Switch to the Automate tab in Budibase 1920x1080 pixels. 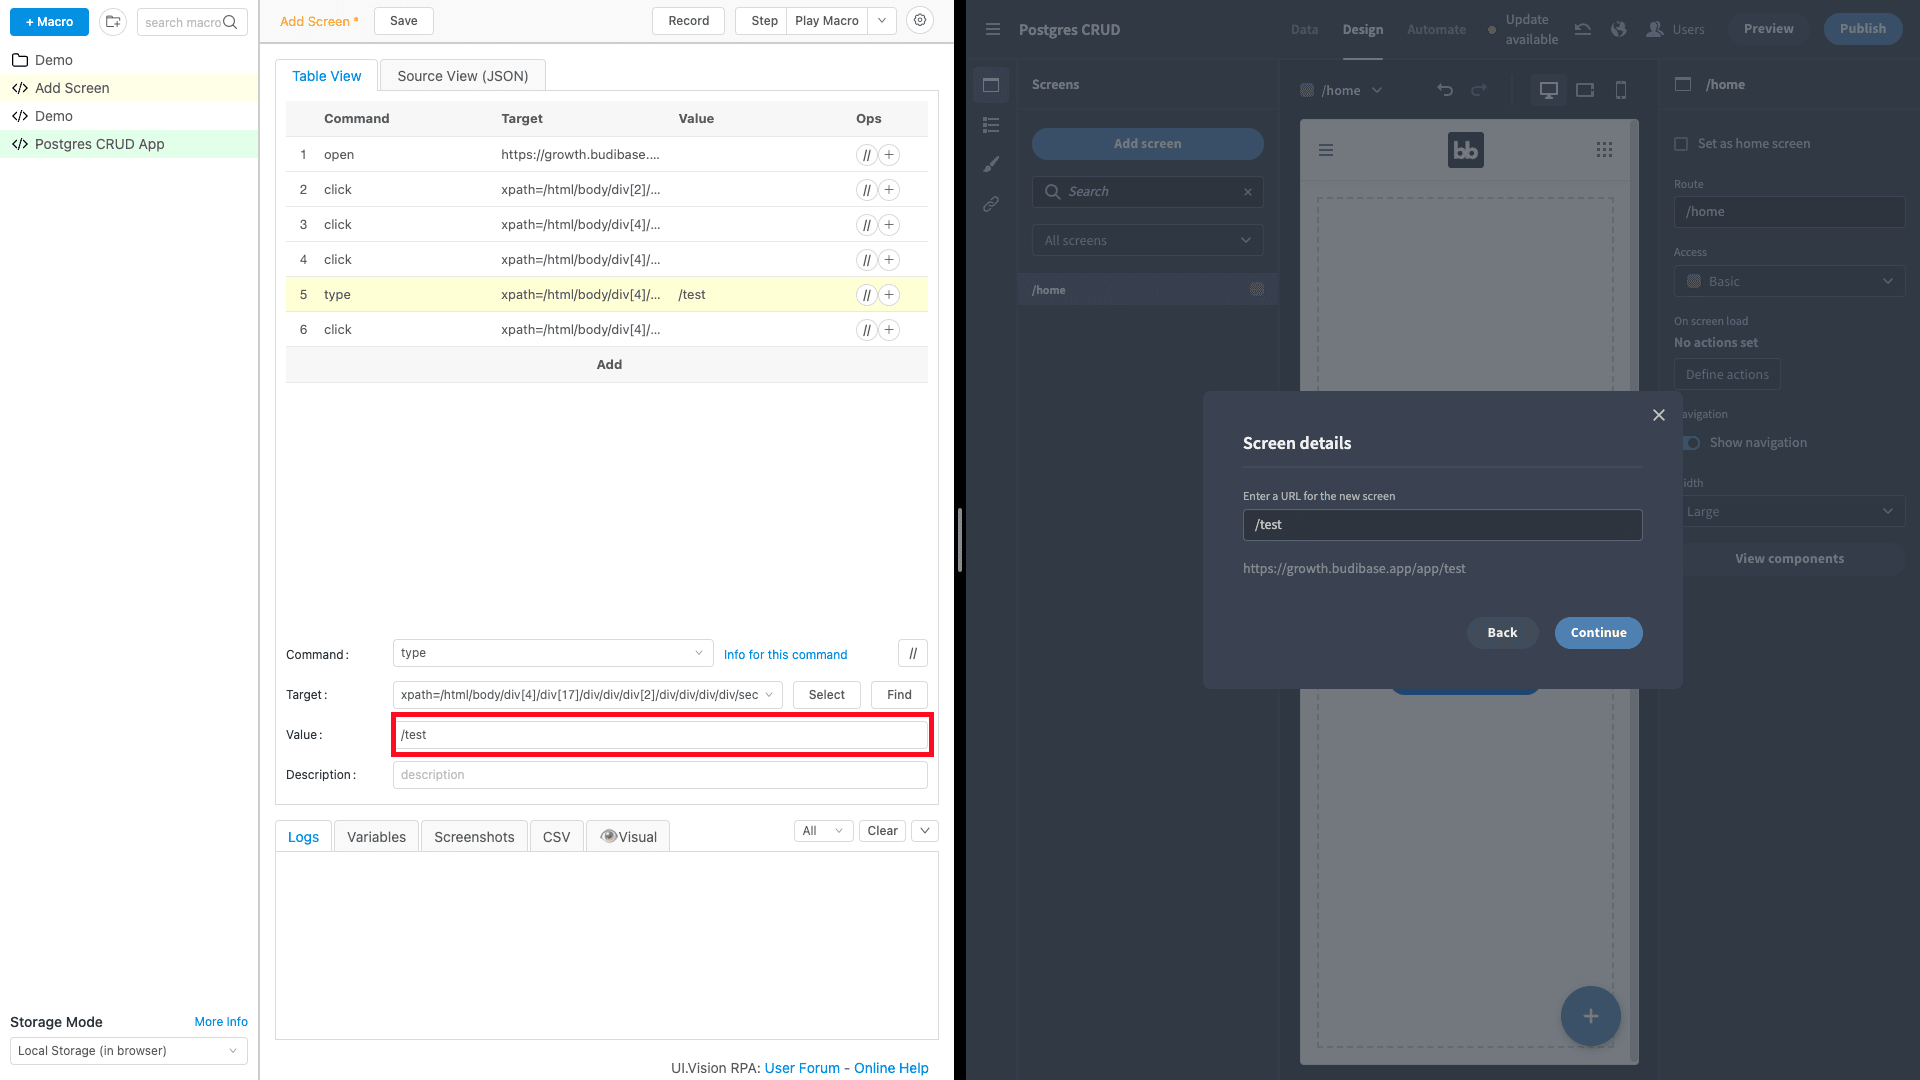(1436, 29)
